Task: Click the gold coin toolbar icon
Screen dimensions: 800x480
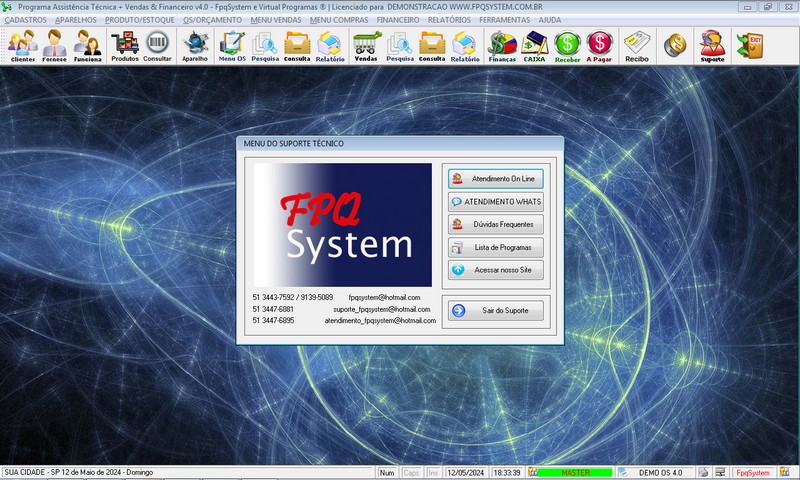Action: click(x=675, y=45)
